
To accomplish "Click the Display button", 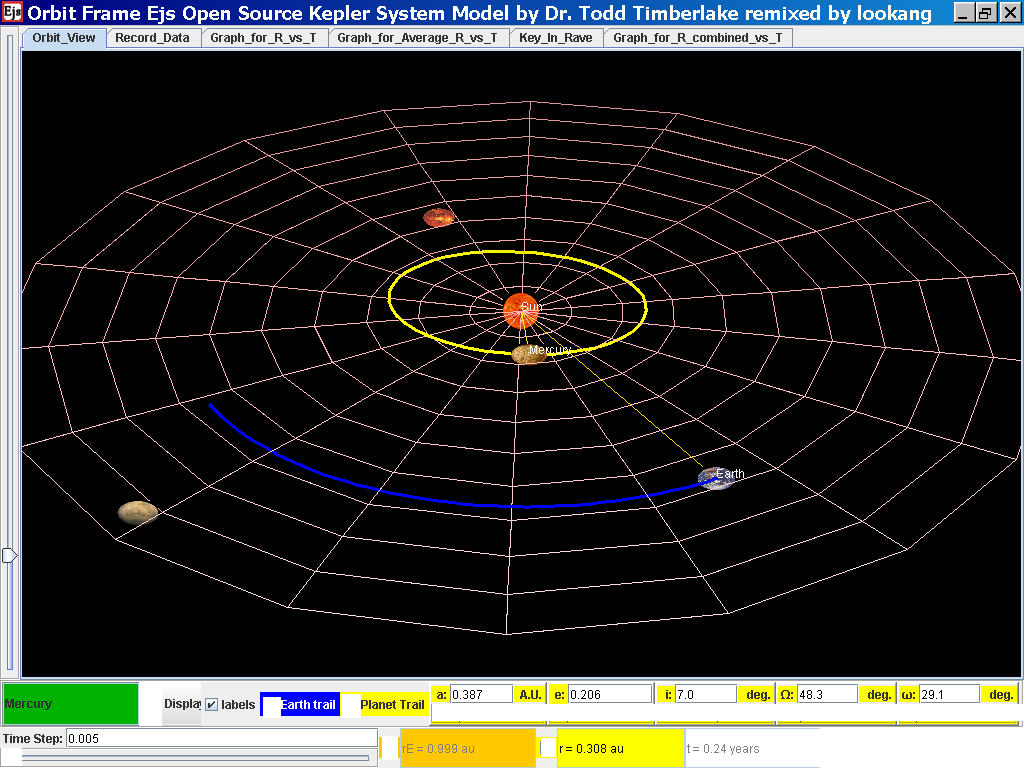I will [182, 704].
